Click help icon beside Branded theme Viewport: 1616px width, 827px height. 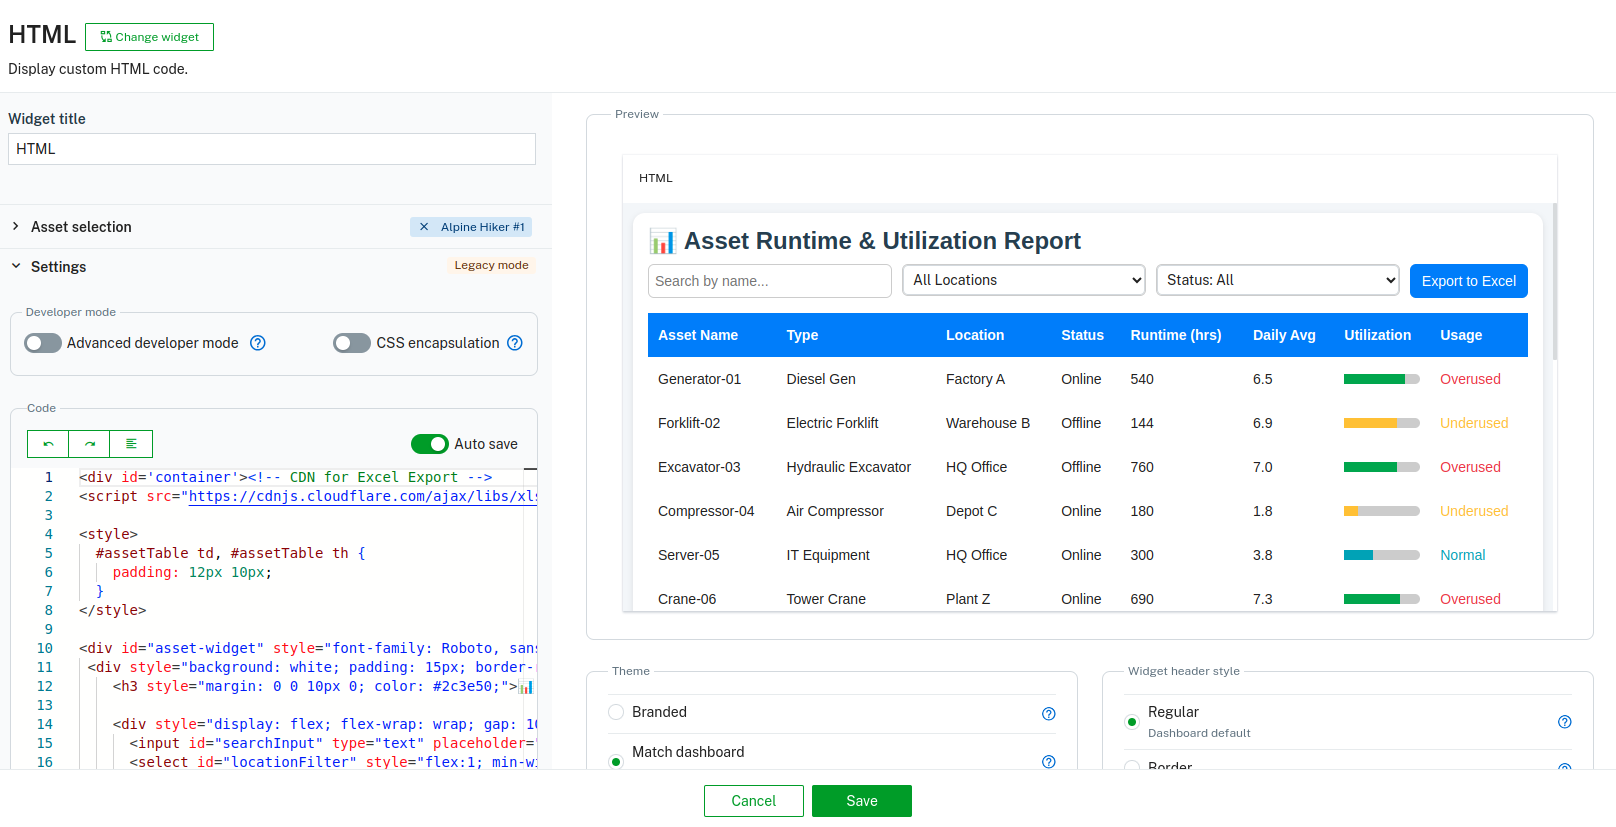coord(1048,714)
